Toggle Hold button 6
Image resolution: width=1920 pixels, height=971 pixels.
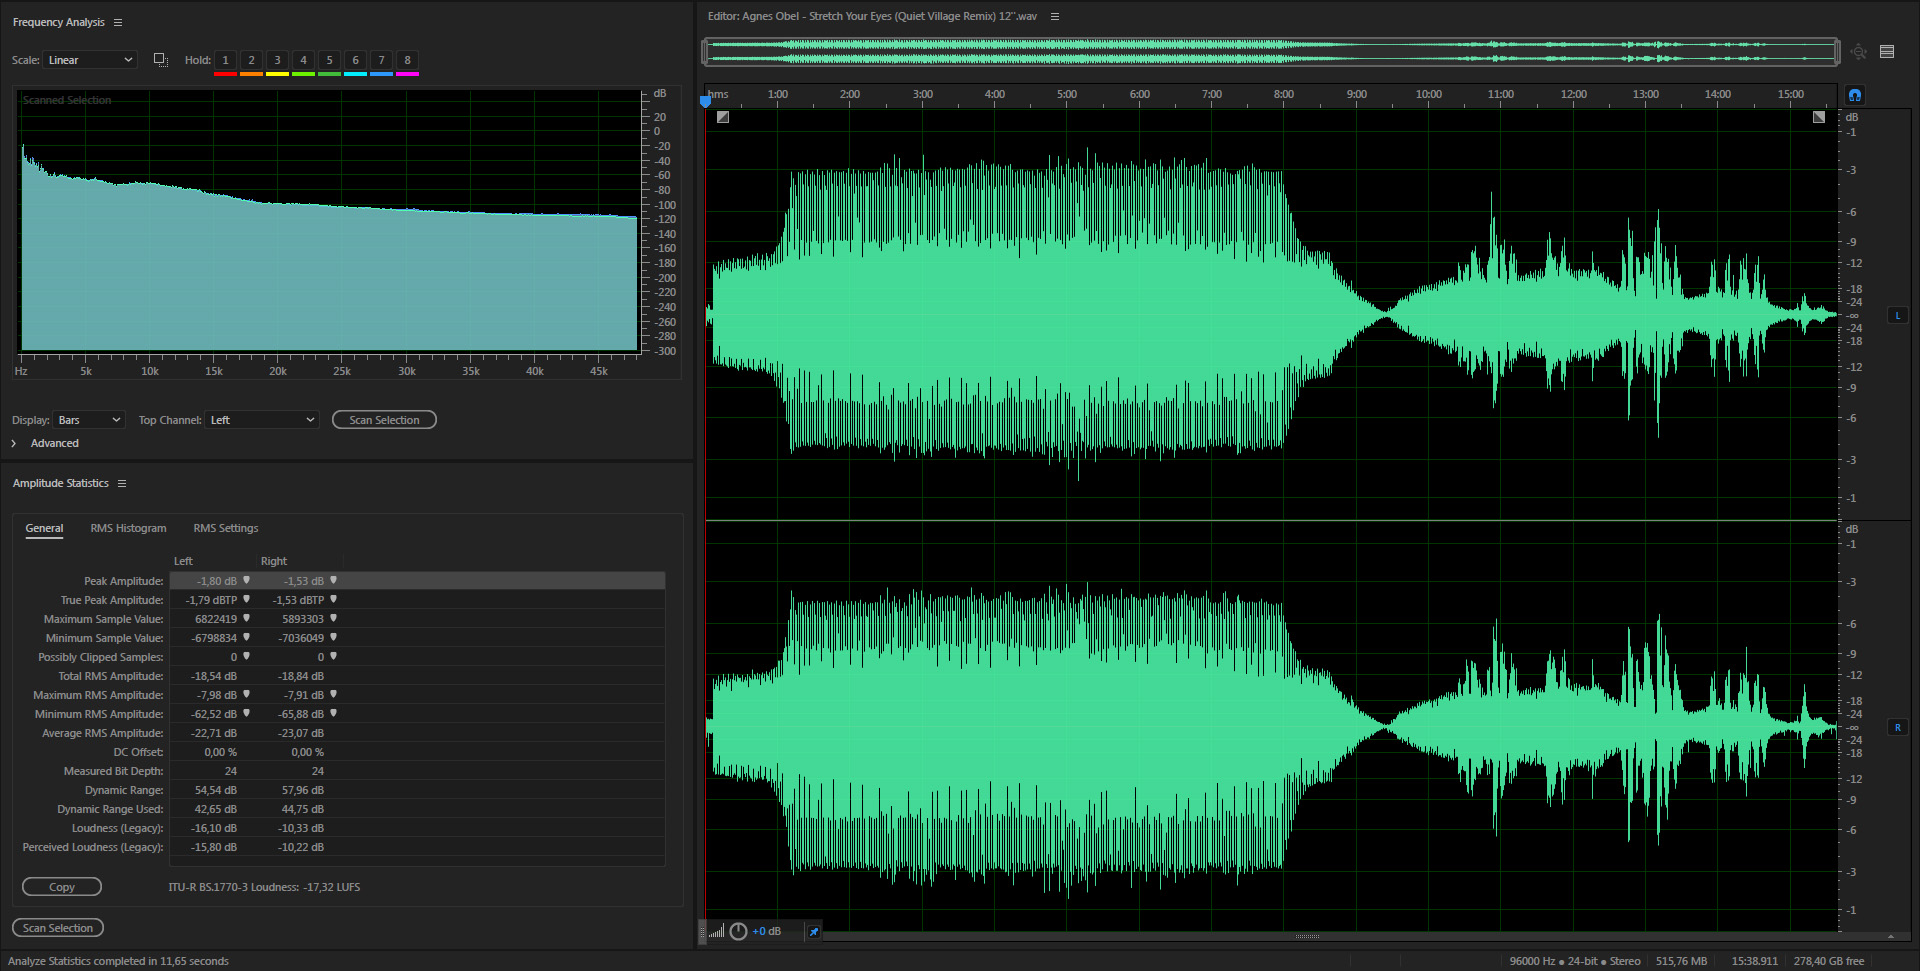[356, 61]
